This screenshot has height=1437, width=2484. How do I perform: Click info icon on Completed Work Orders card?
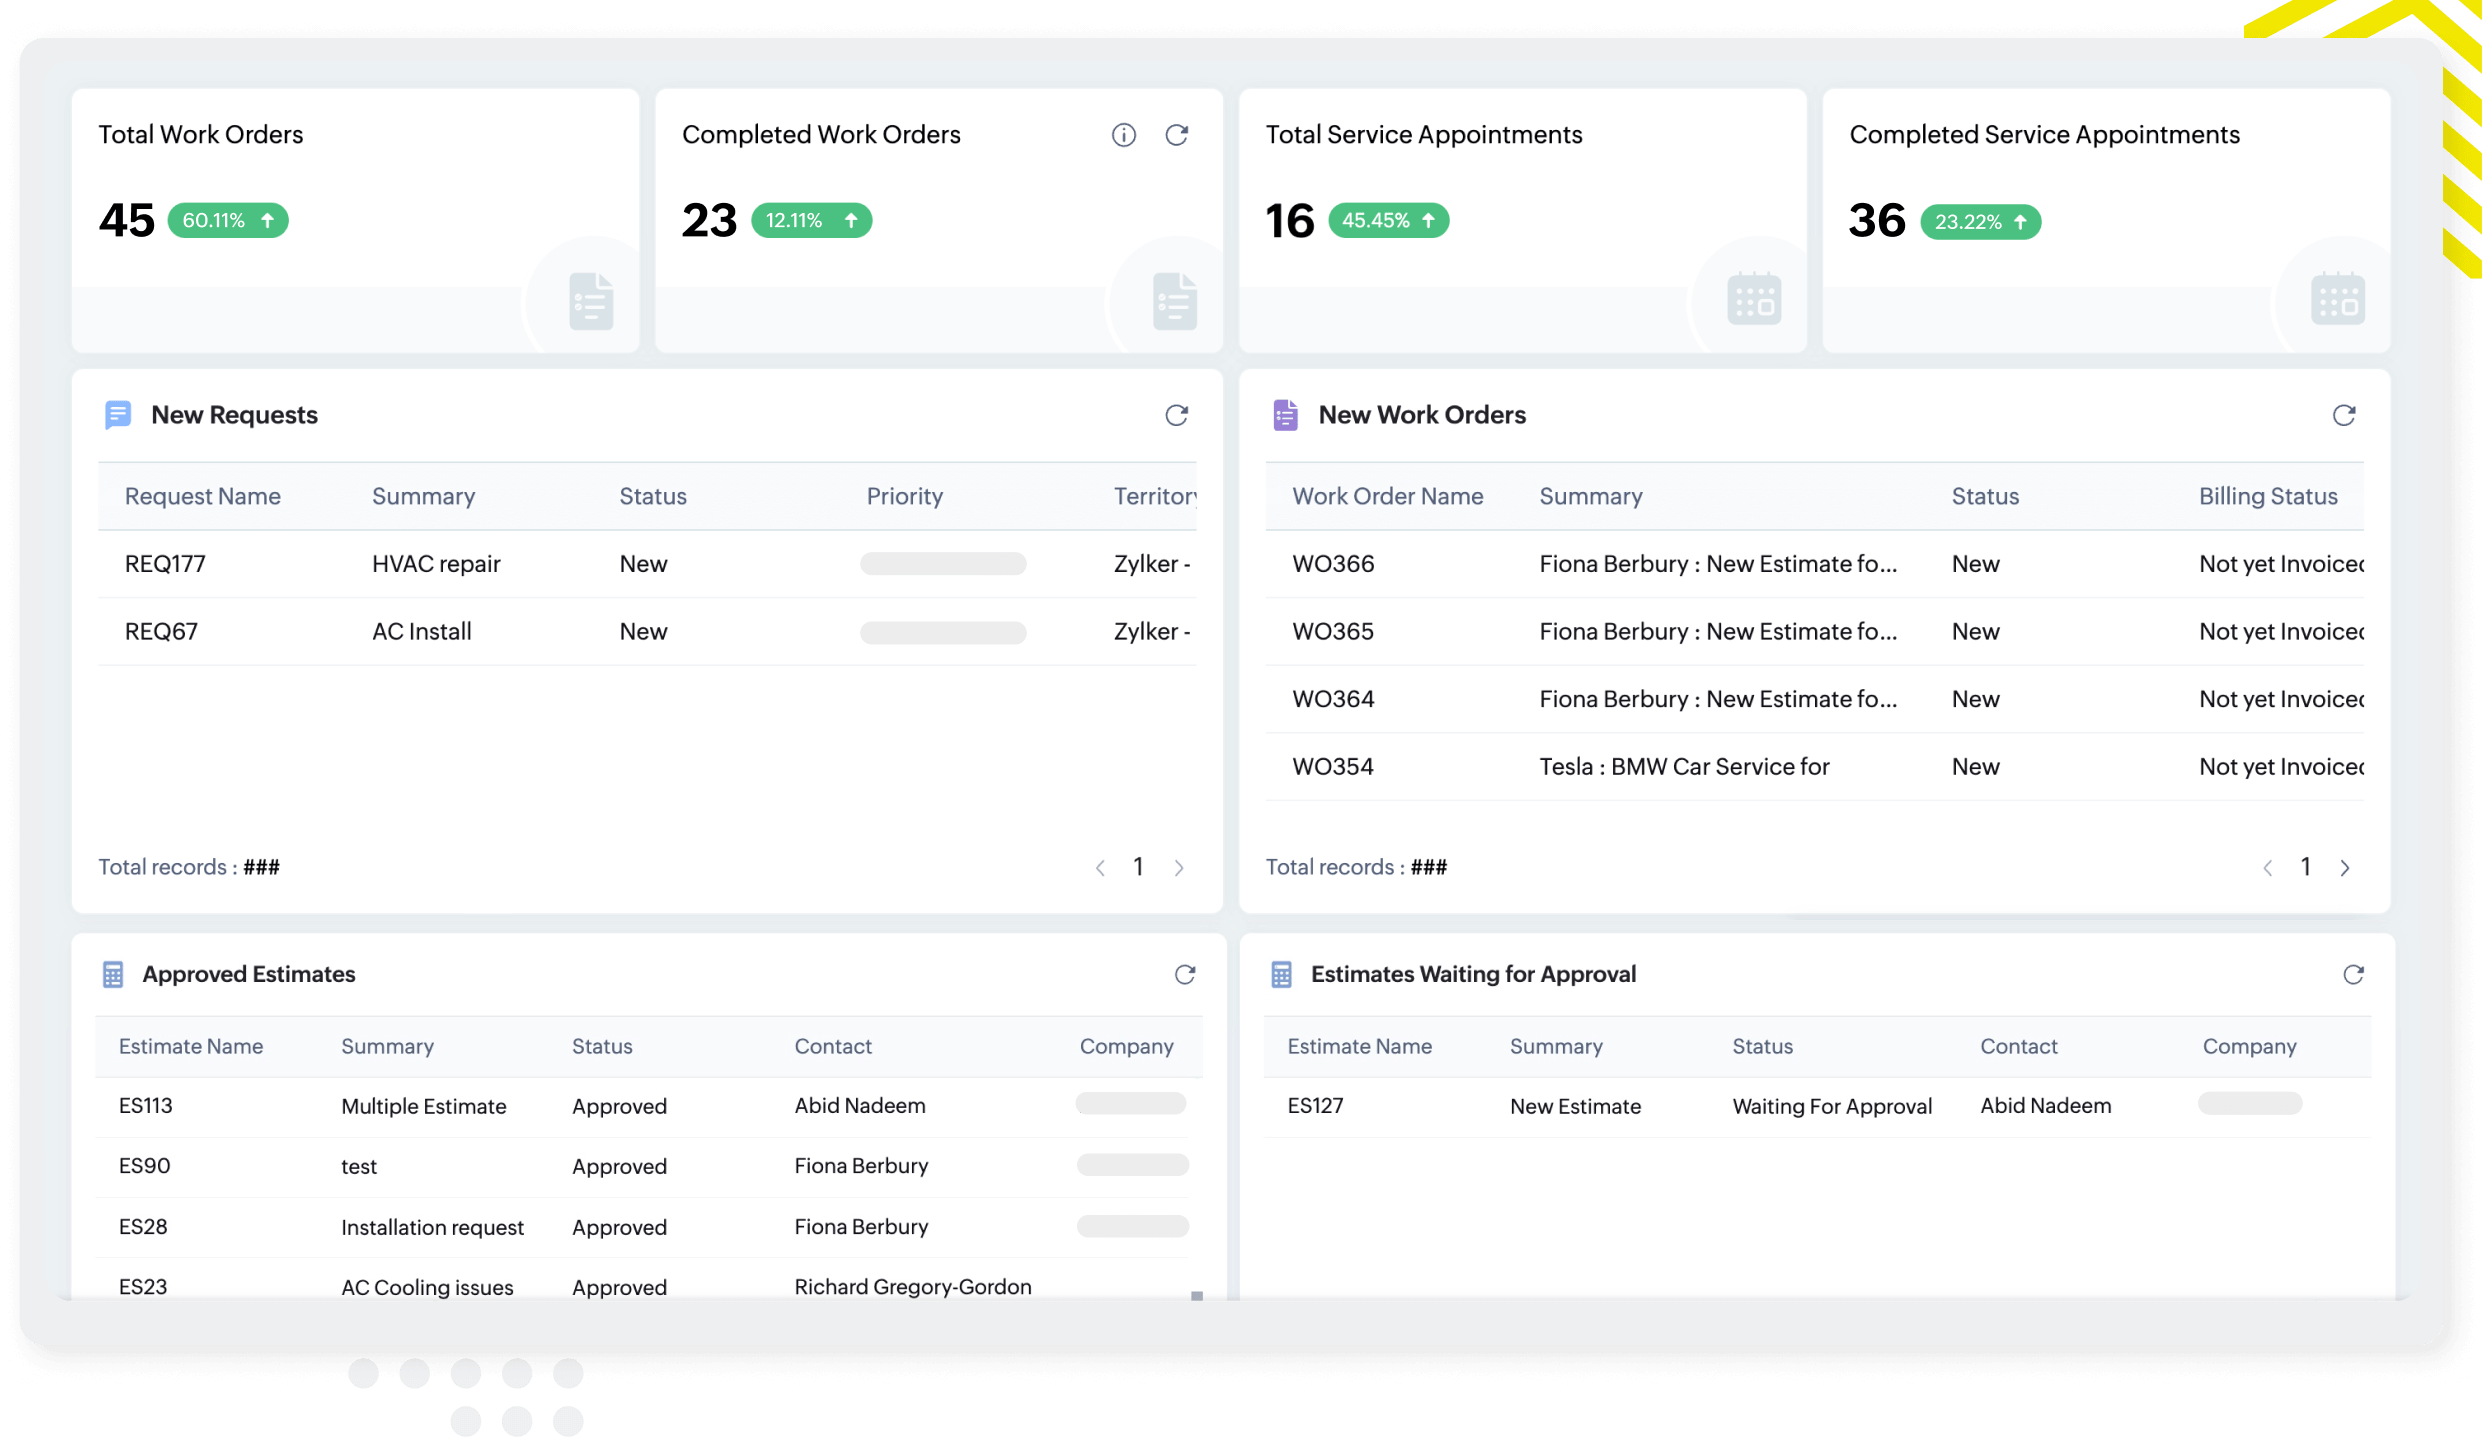click(x=1123, y=135)
